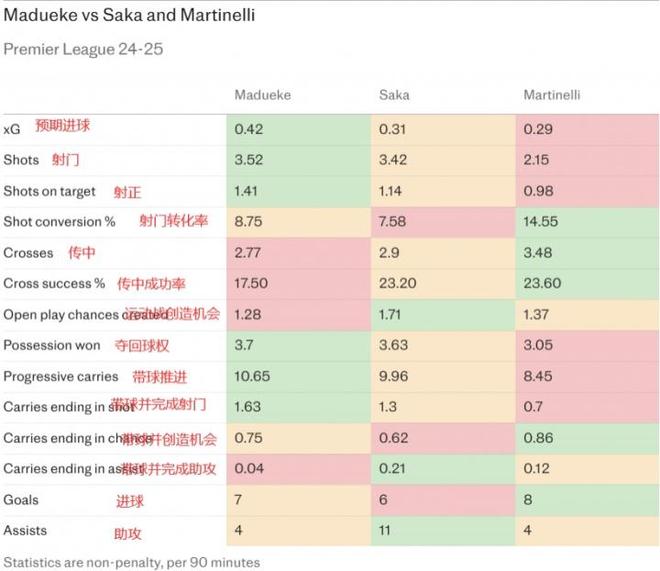Viewport: 660px width, 571px height.
Task: Select Madueke's xG value 0.42
Action: pos(248,129)
